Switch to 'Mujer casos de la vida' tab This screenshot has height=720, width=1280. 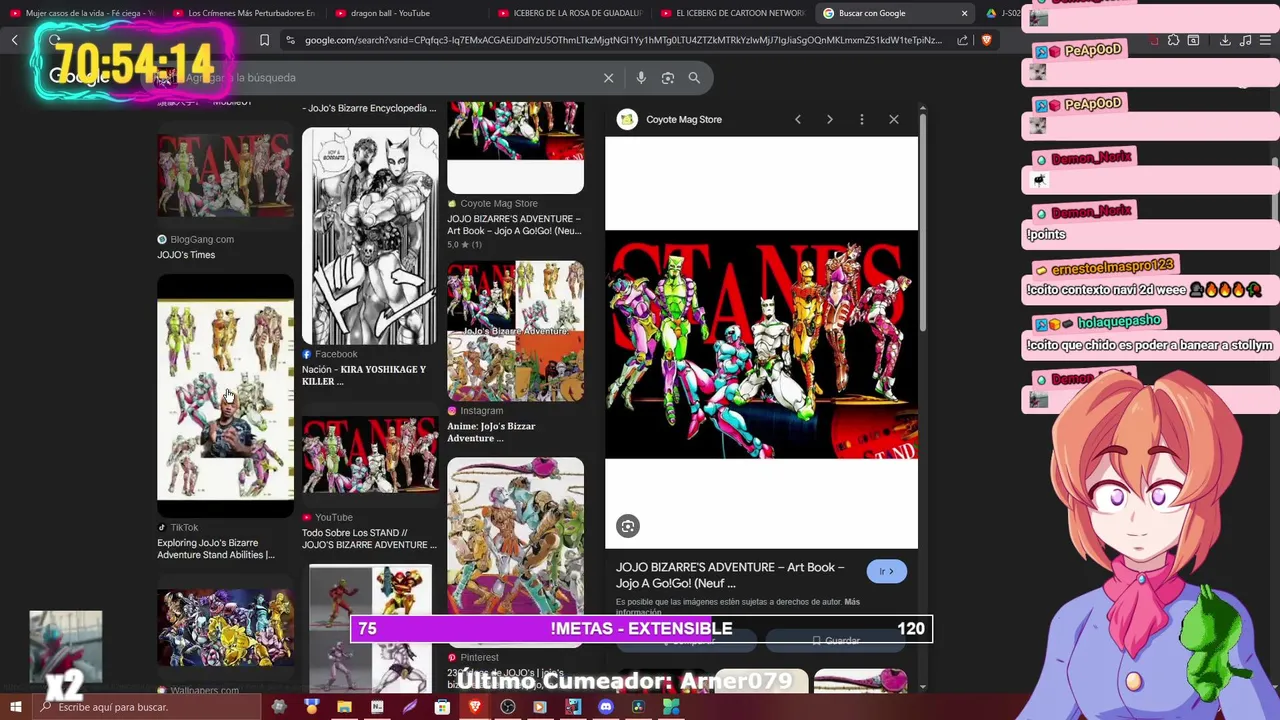[x=82, y=13]
